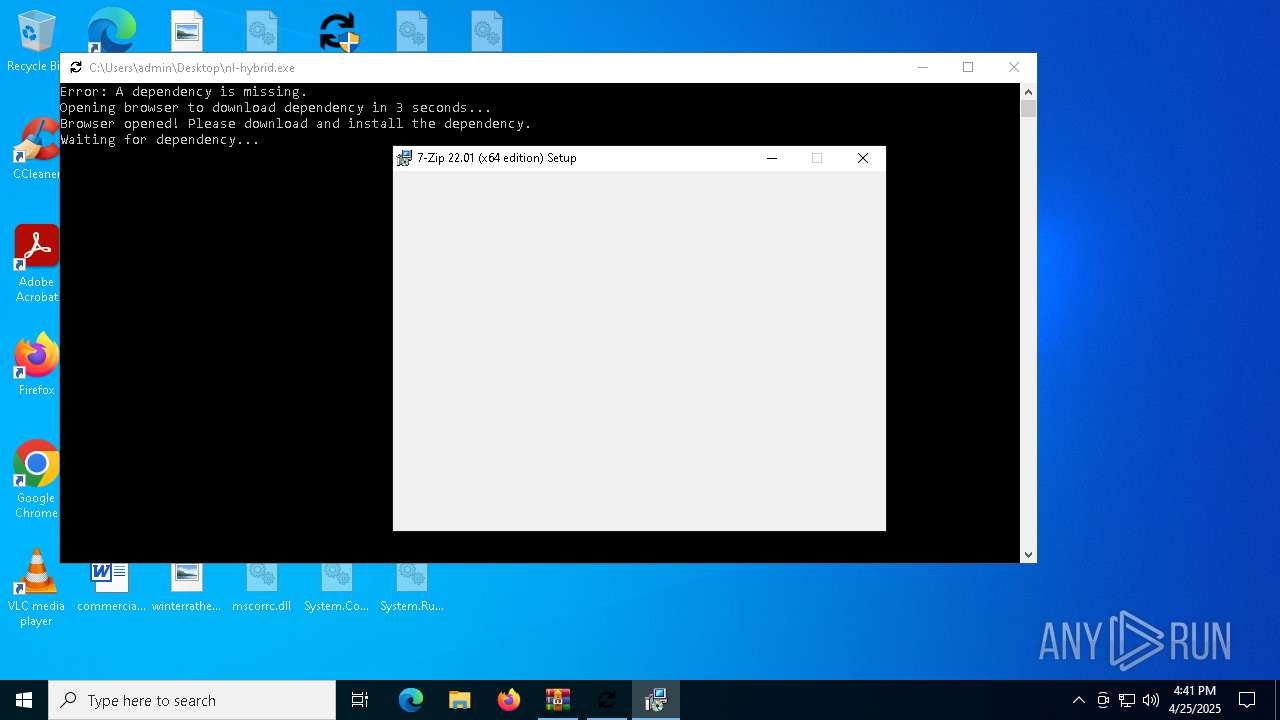Open File Explorer from the taskbar
This screenshot has width=1280, height=720.
pos(460,700)
